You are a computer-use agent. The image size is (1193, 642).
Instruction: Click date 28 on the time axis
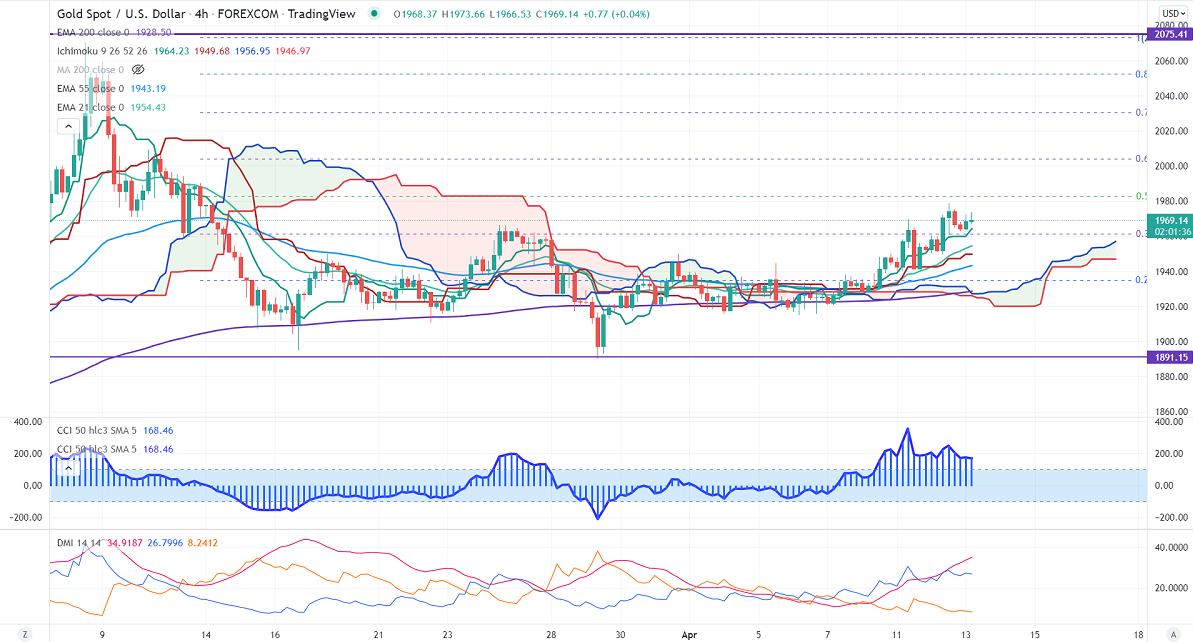552,634
